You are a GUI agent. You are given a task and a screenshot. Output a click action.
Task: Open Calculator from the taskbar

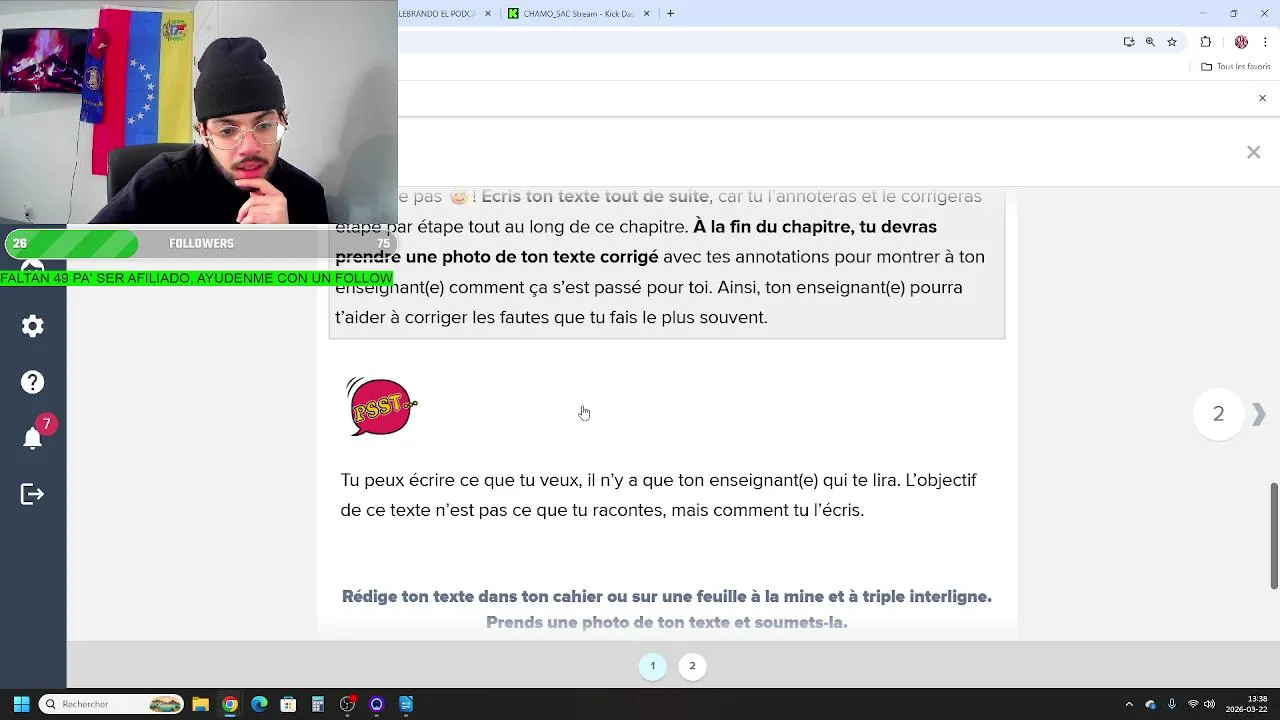(317, 704)
